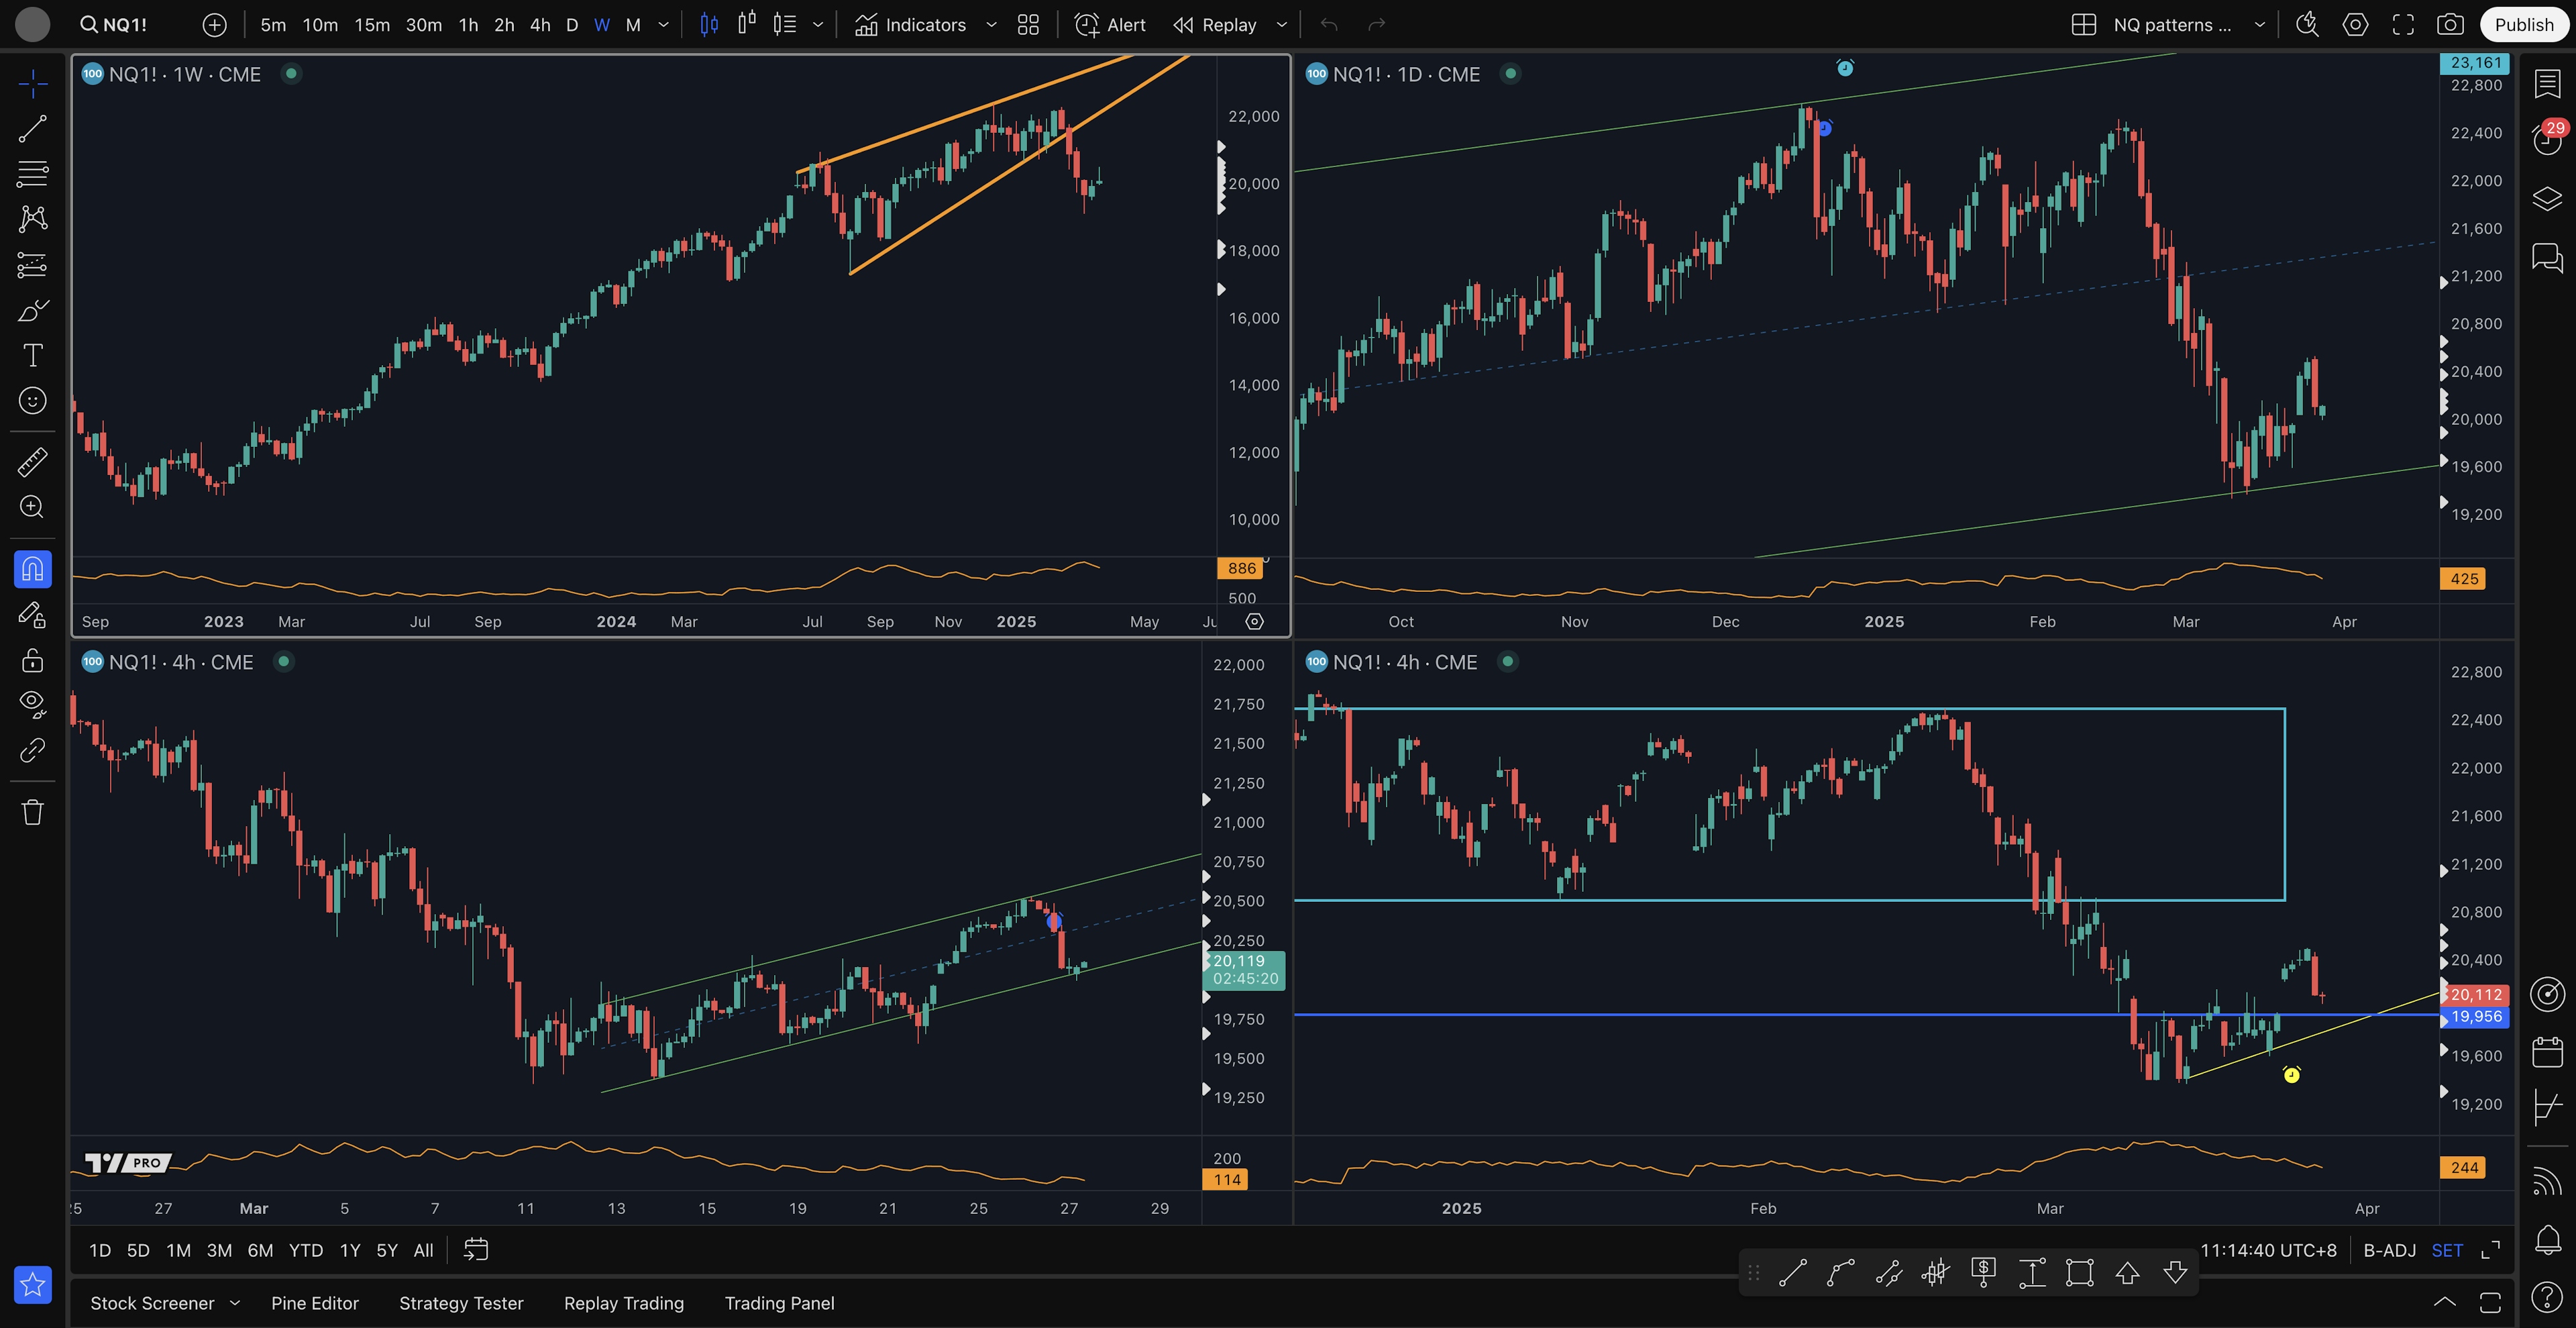Click the trash remove objects icon
Image resolution: width=2576 pixels, height=1328 pixels.
click(x=32, y=812)
